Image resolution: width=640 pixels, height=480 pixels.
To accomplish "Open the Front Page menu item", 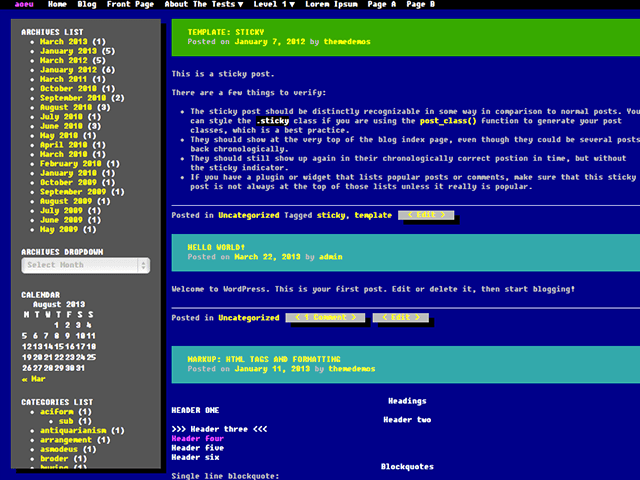I will pyautogui.click(x=130, y=4).
